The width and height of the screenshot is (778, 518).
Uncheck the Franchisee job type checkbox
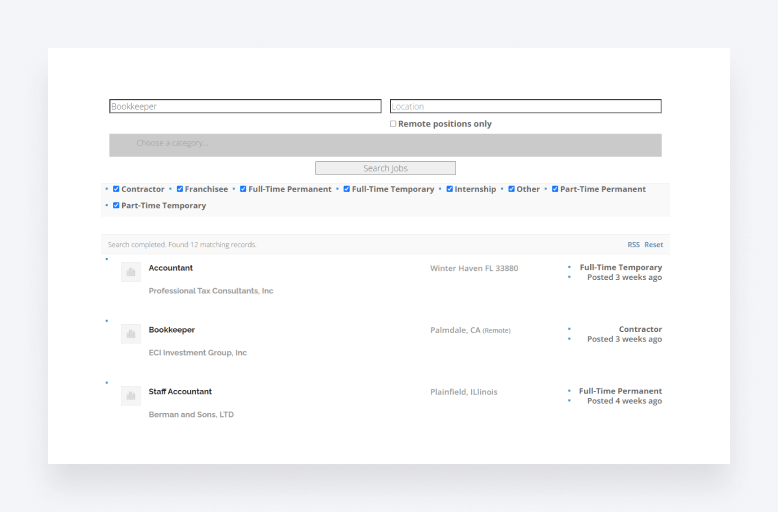coord(180,189)
